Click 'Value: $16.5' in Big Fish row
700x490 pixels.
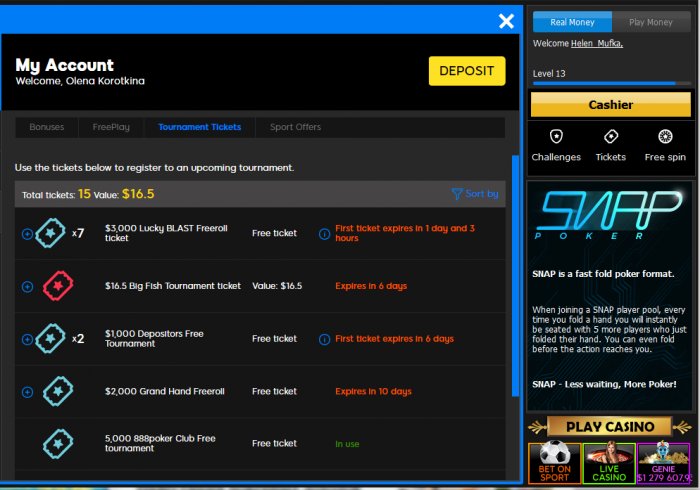[277, 286]
